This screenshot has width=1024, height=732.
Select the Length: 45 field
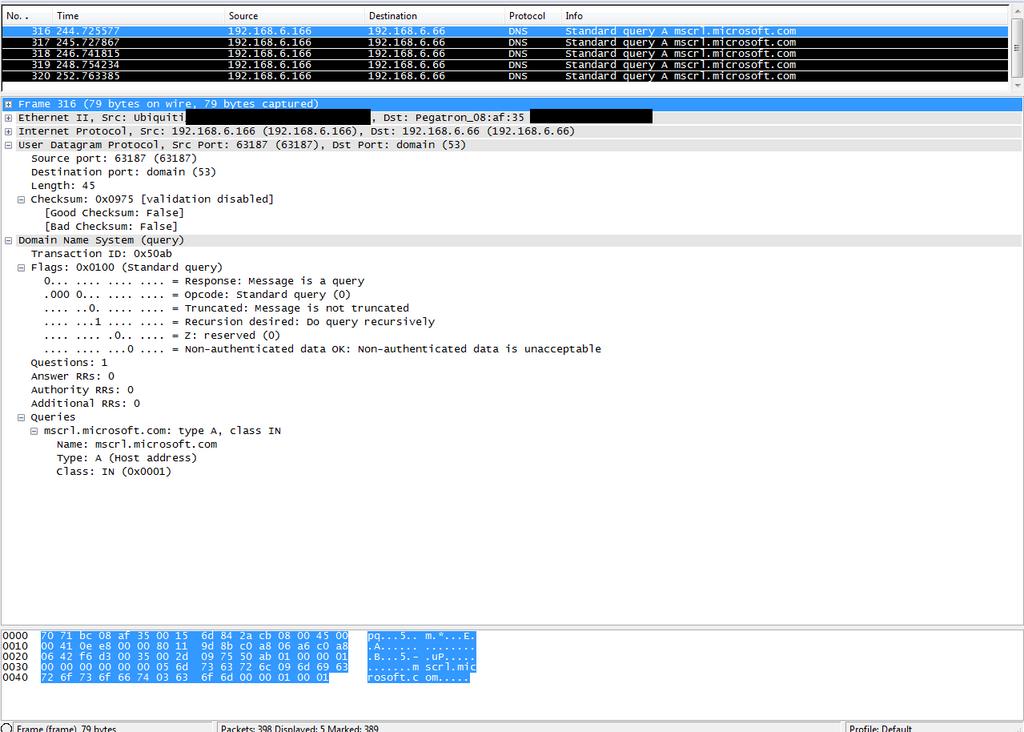pos(63,186)
